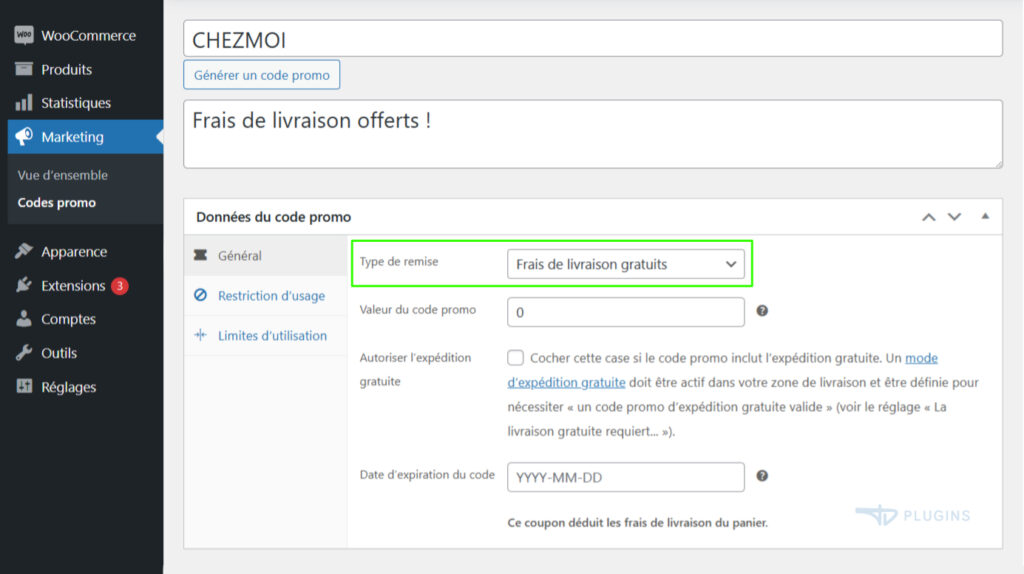This screenshot has width=1024, height=574.
Task: Click the date d'expiration input field
Action: click(x=626, y=477)
